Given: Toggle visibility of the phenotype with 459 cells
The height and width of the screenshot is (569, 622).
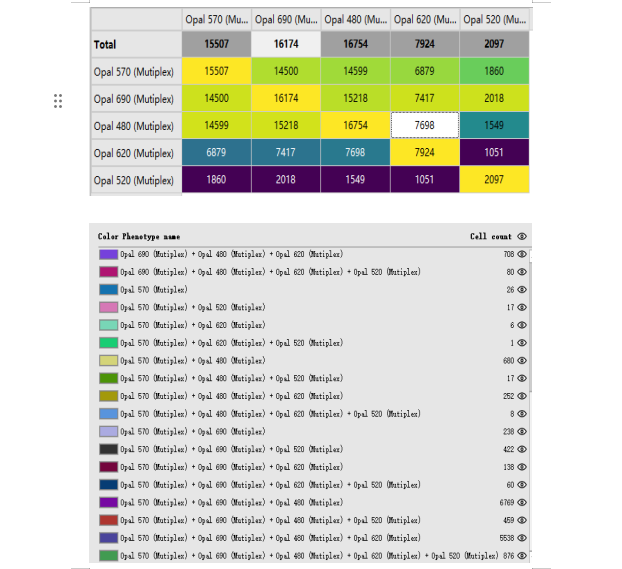Looking at the screenshot, I should click(522, 520).
